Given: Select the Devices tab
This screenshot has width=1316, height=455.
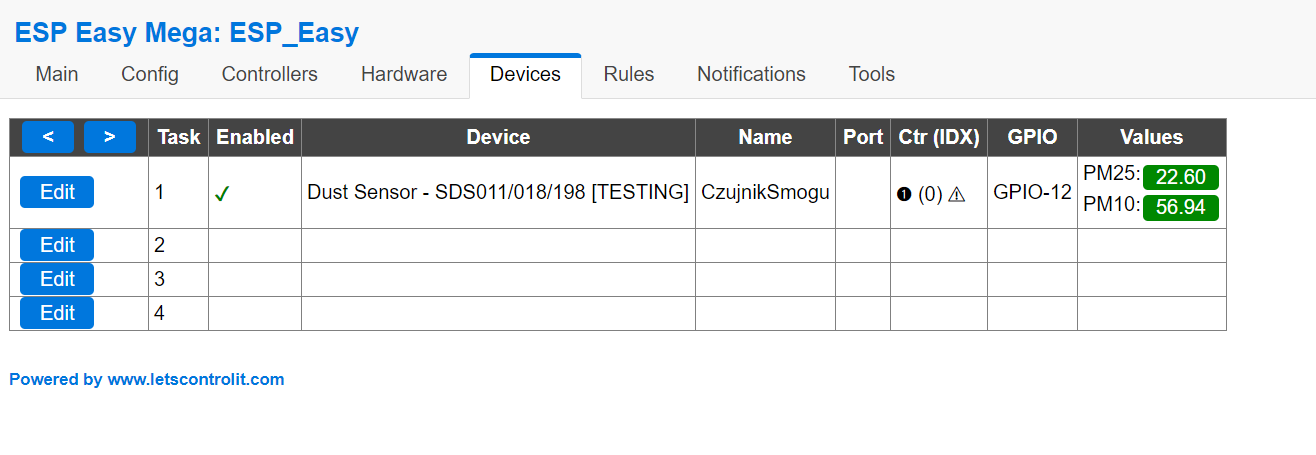Looking at the screenshot, I should (x=525, y=74).
